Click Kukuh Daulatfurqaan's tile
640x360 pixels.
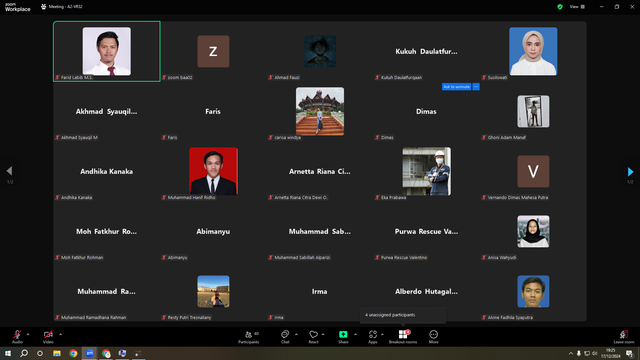tap(426, 51)
